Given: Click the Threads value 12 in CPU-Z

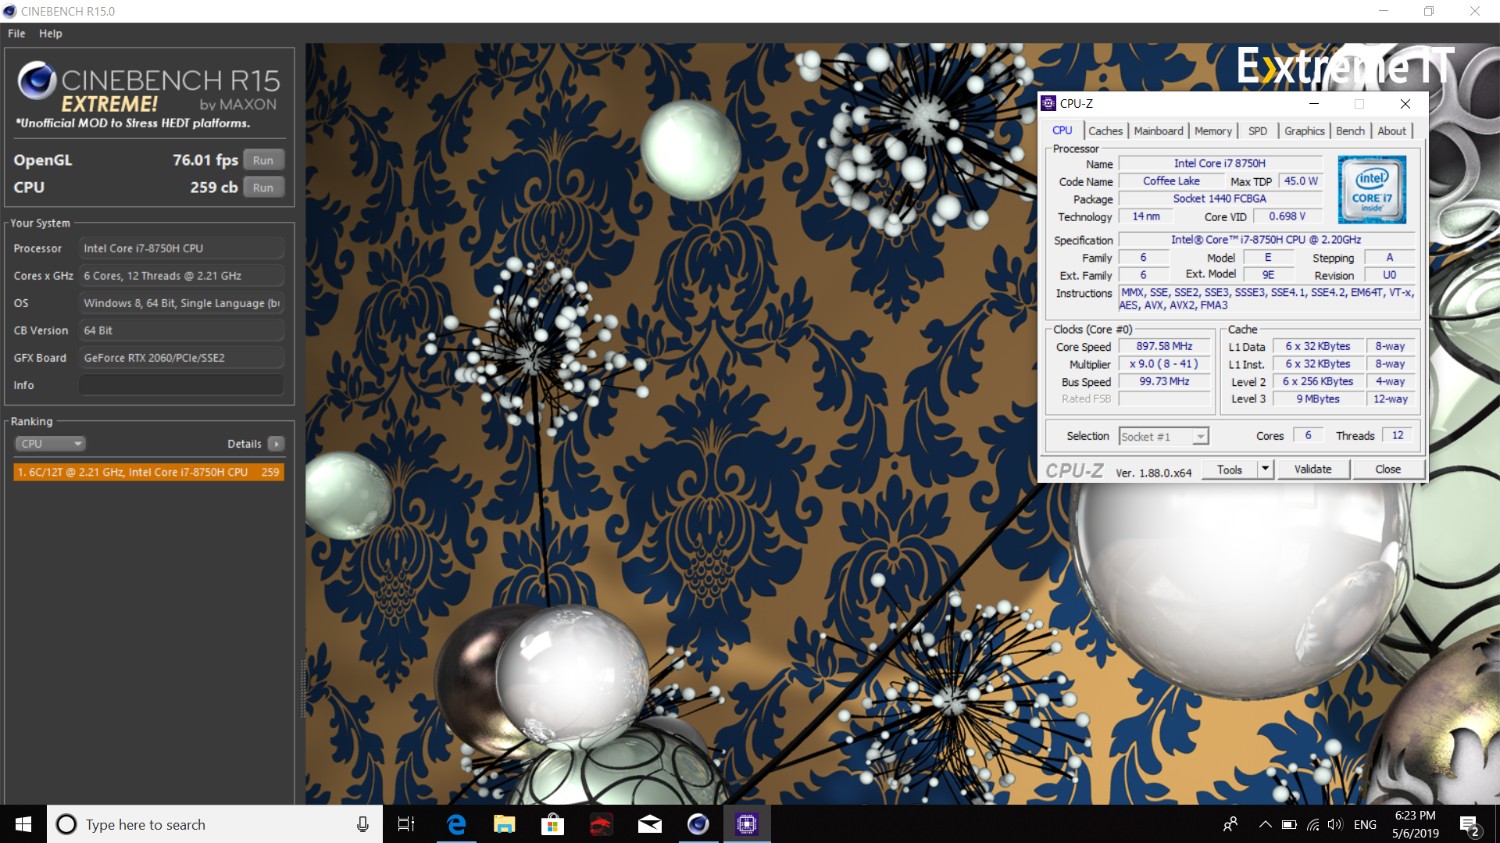Looking at the screenshot, I should (1398, 435).
